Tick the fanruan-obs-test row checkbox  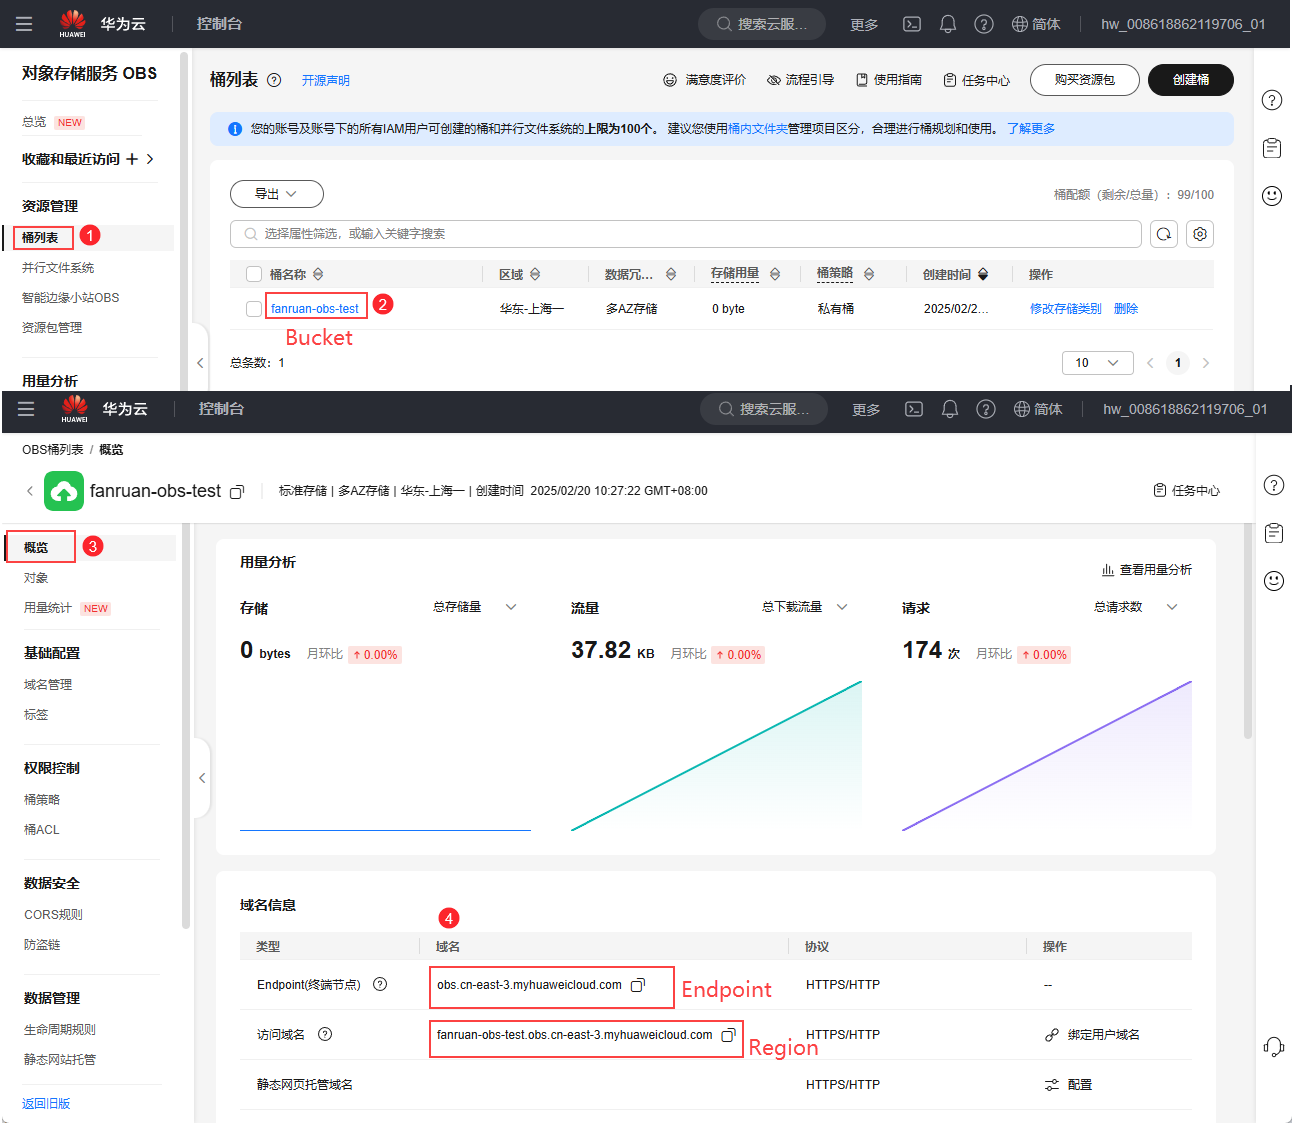tap(254, 309)
